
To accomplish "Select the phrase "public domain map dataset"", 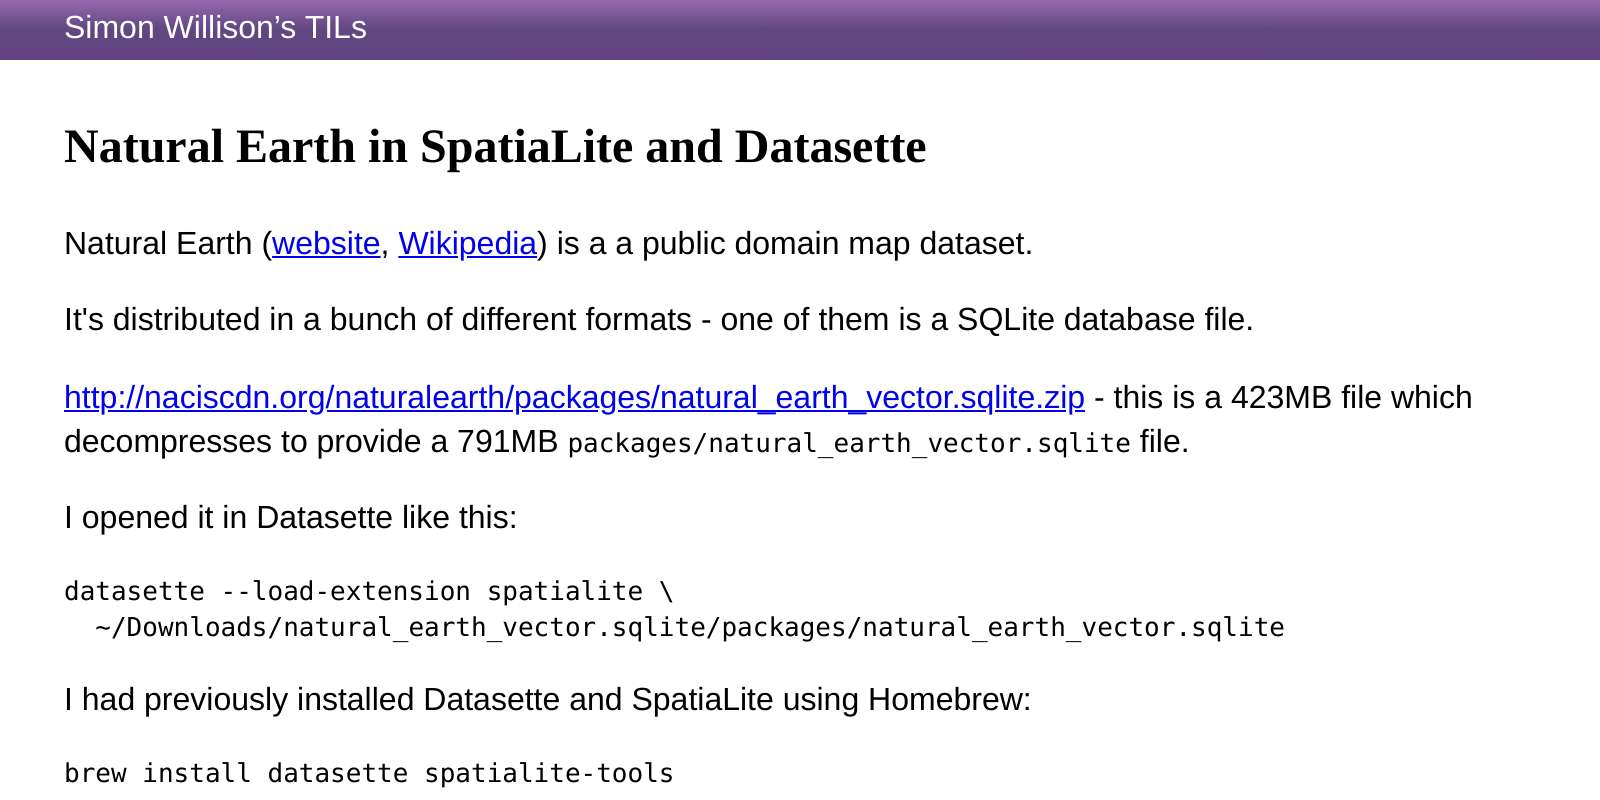I will click(831, 243).
